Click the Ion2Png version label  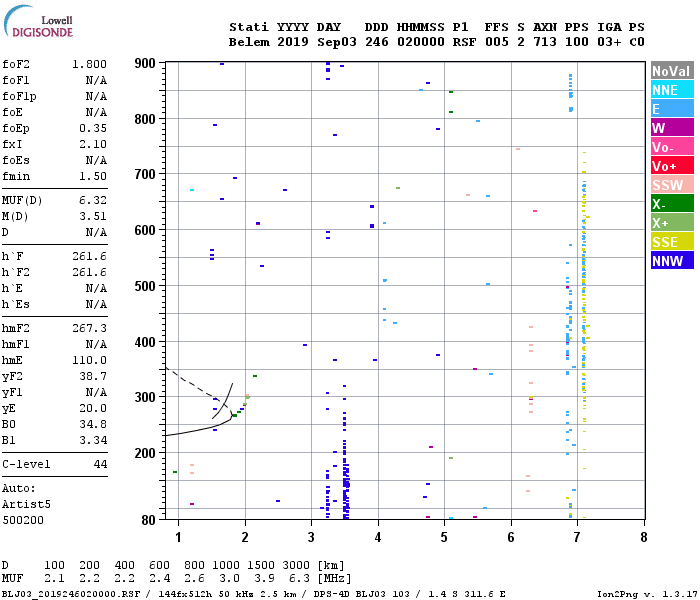[x=647, y=594]
